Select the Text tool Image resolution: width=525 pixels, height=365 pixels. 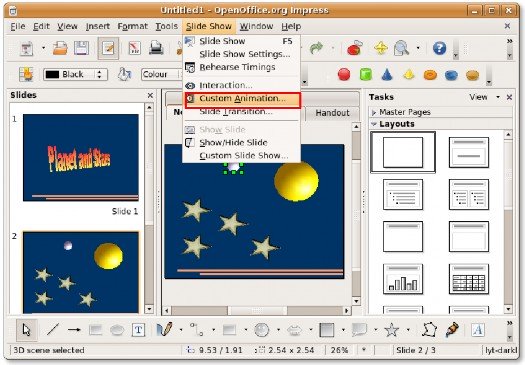[x=138, y=330]
